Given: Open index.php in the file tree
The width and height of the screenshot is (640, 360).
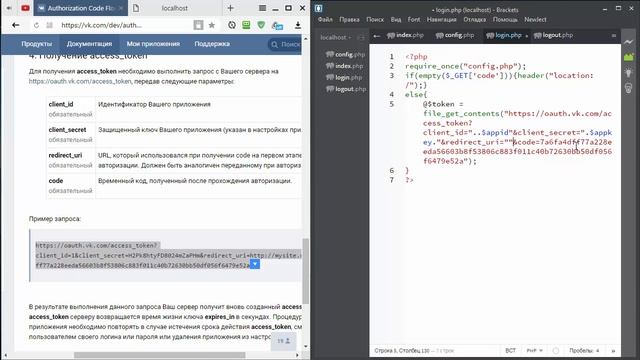Looking at the screenshot, I should 344,66.
